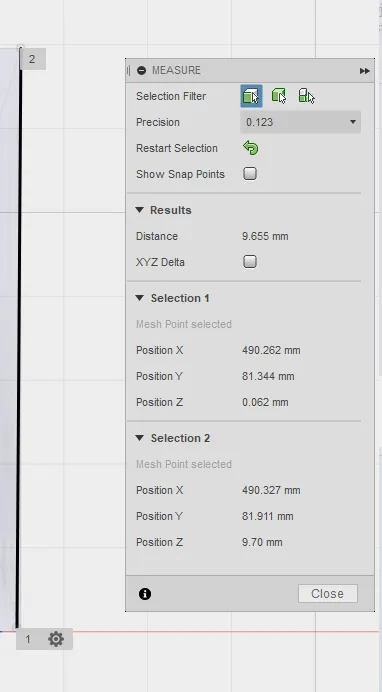
Task: Close the Measure dialog with the Close button
Action: pyautogui.click(x=328, y=594)
